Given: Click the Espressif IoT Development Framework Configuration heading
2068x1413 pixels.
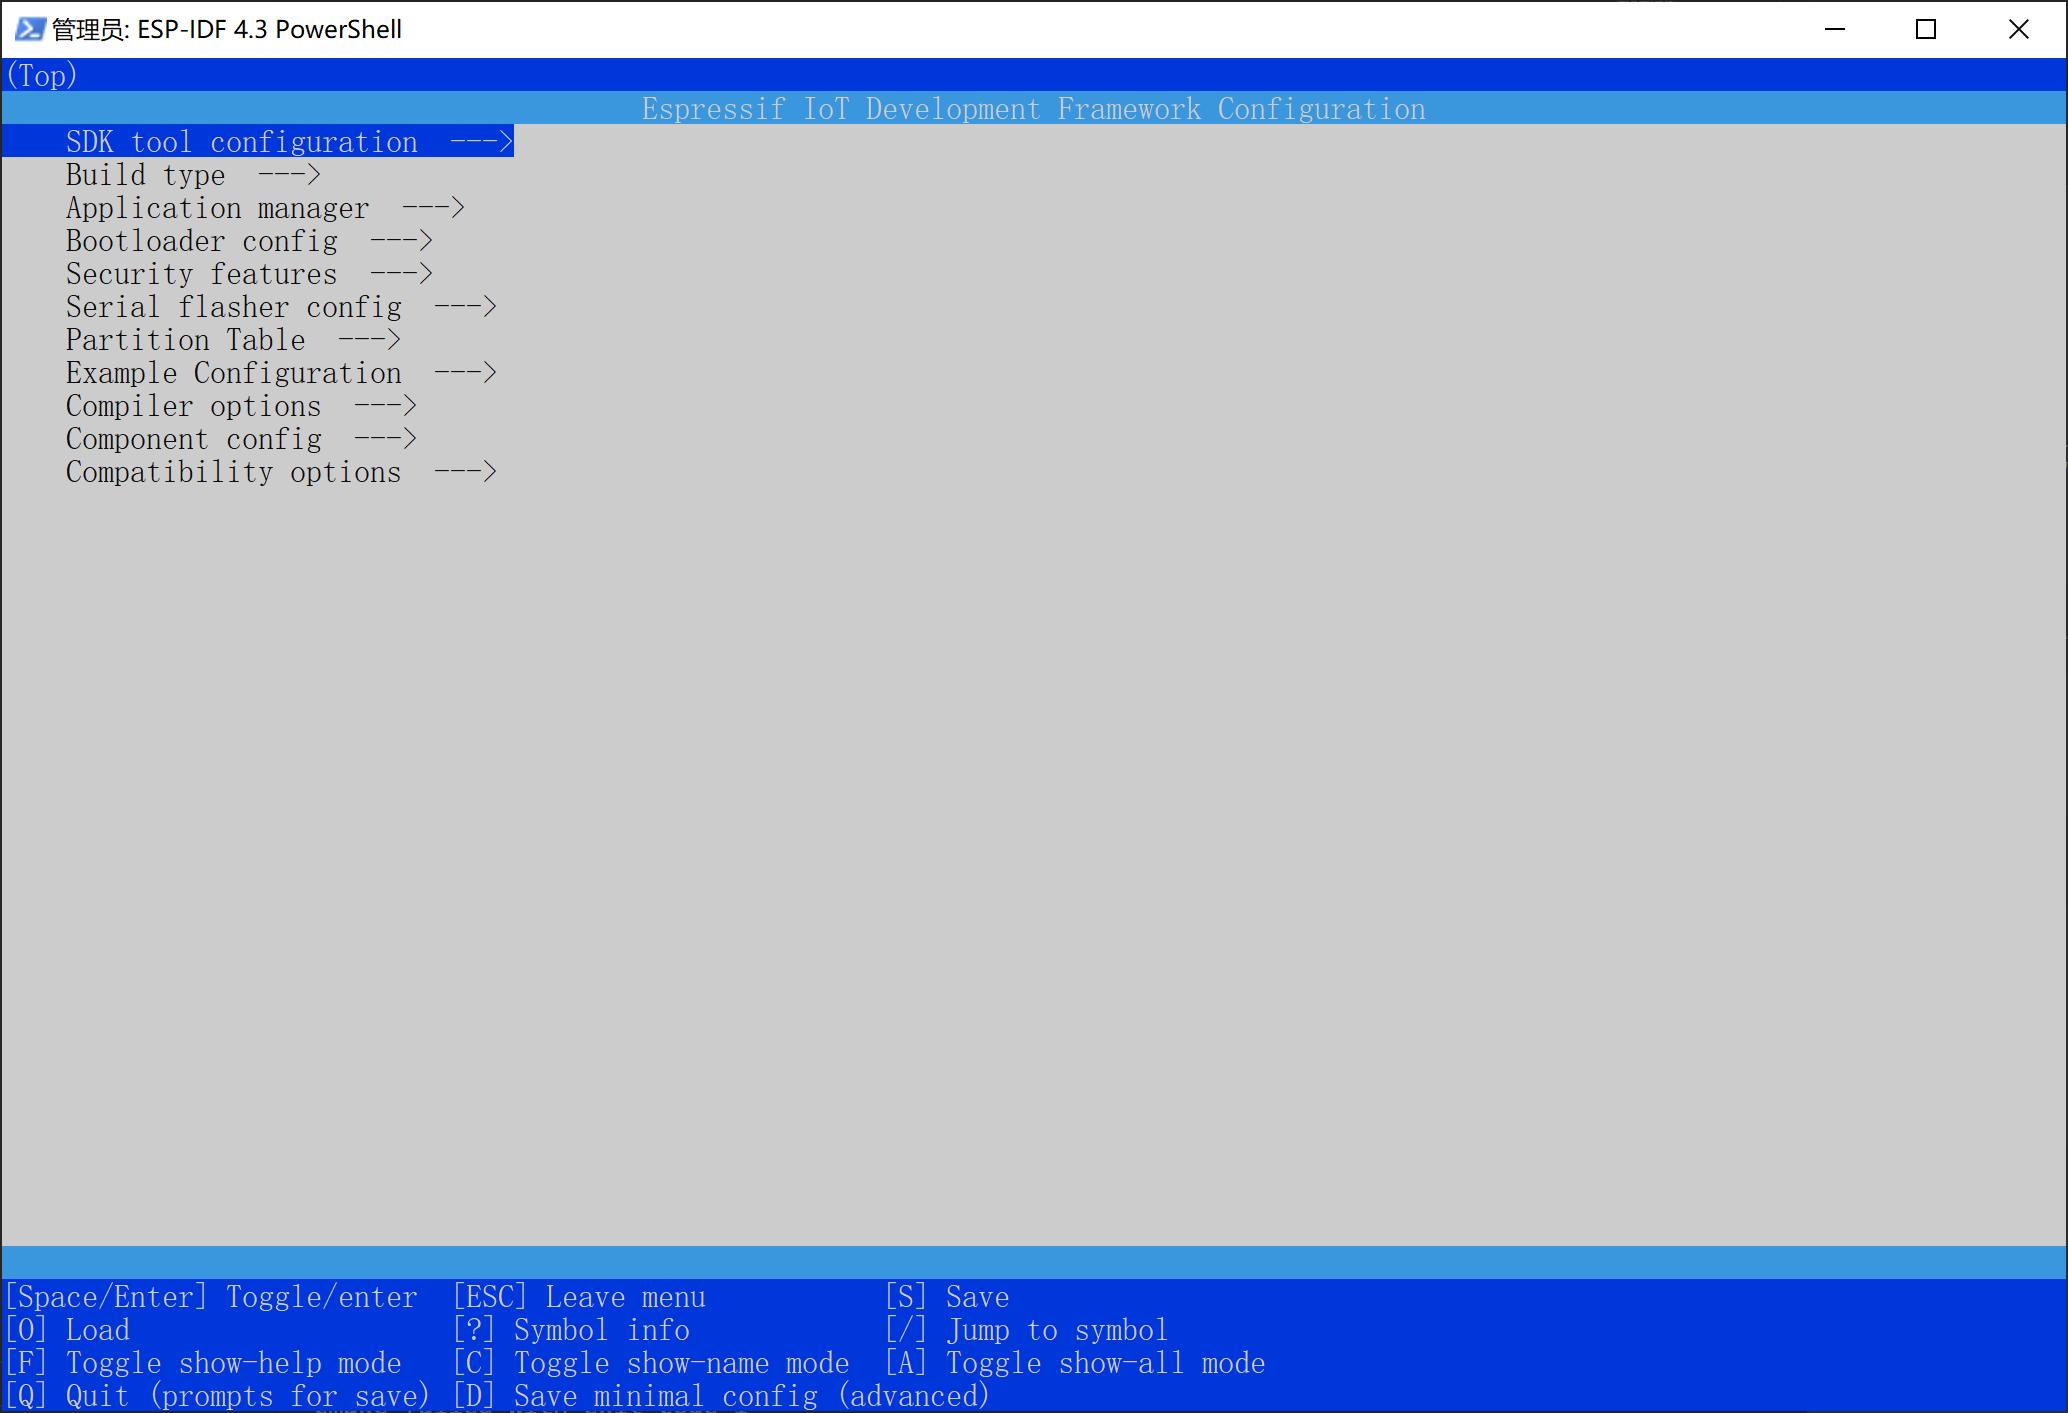Looking at the screenshot, I should tap(1034, 108).
